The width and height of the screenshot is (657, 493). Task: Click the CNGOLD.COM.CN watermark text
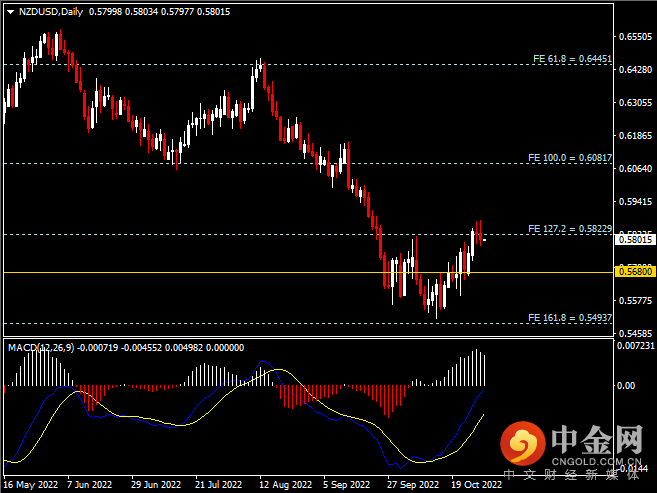[592, 462]
